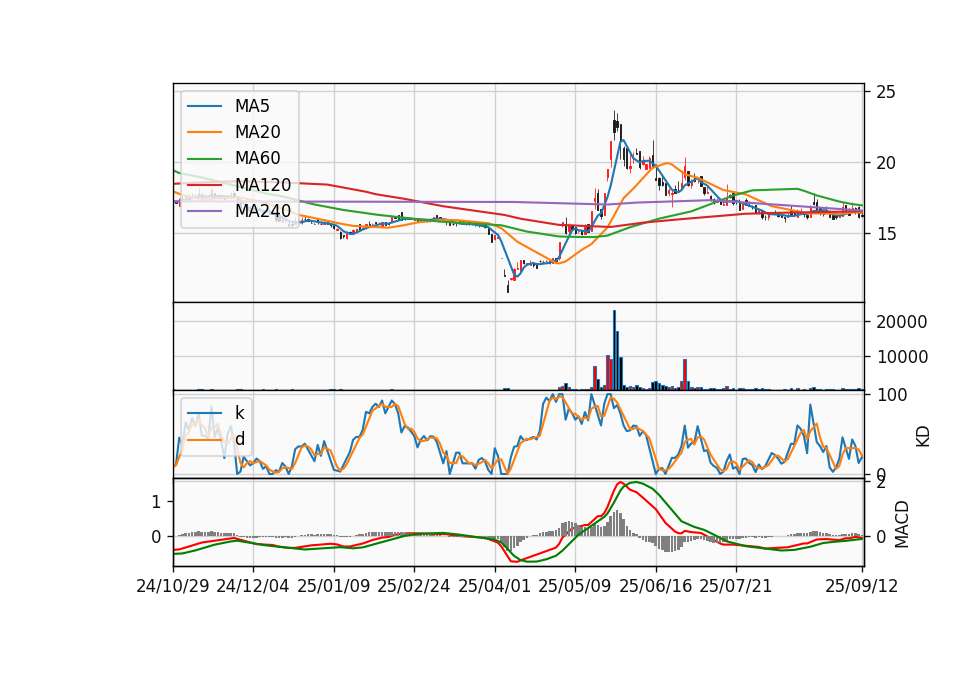Click the MA240 legend label

click(263, 211)
